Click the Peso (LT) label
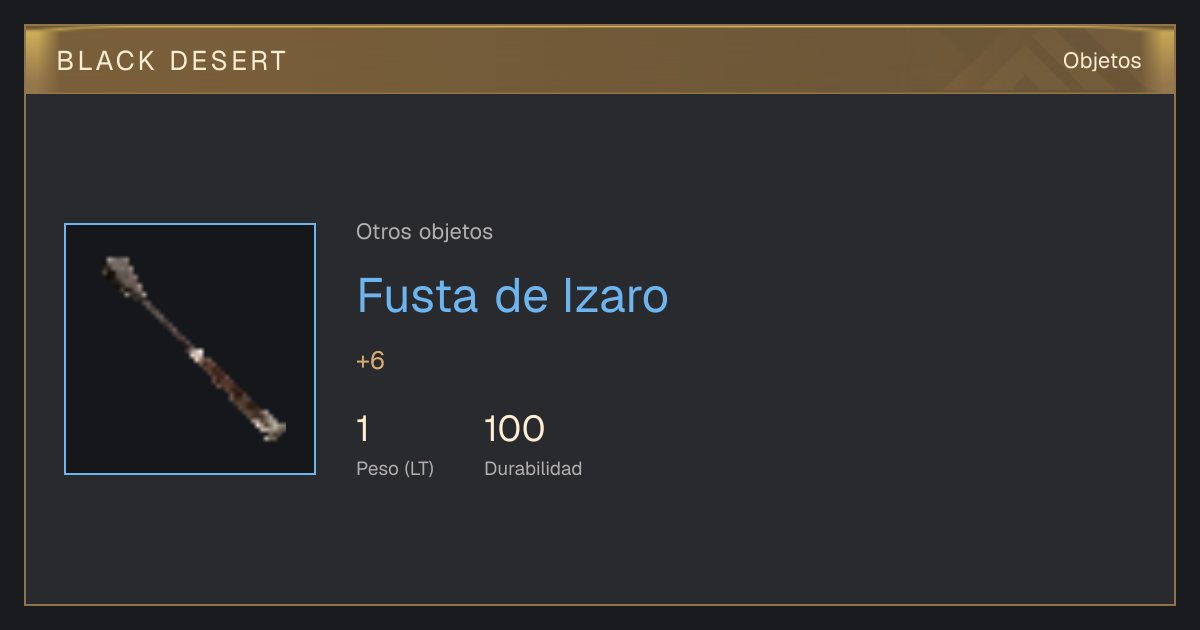Screen dimensions: 1200x630 tap(395, 468)
